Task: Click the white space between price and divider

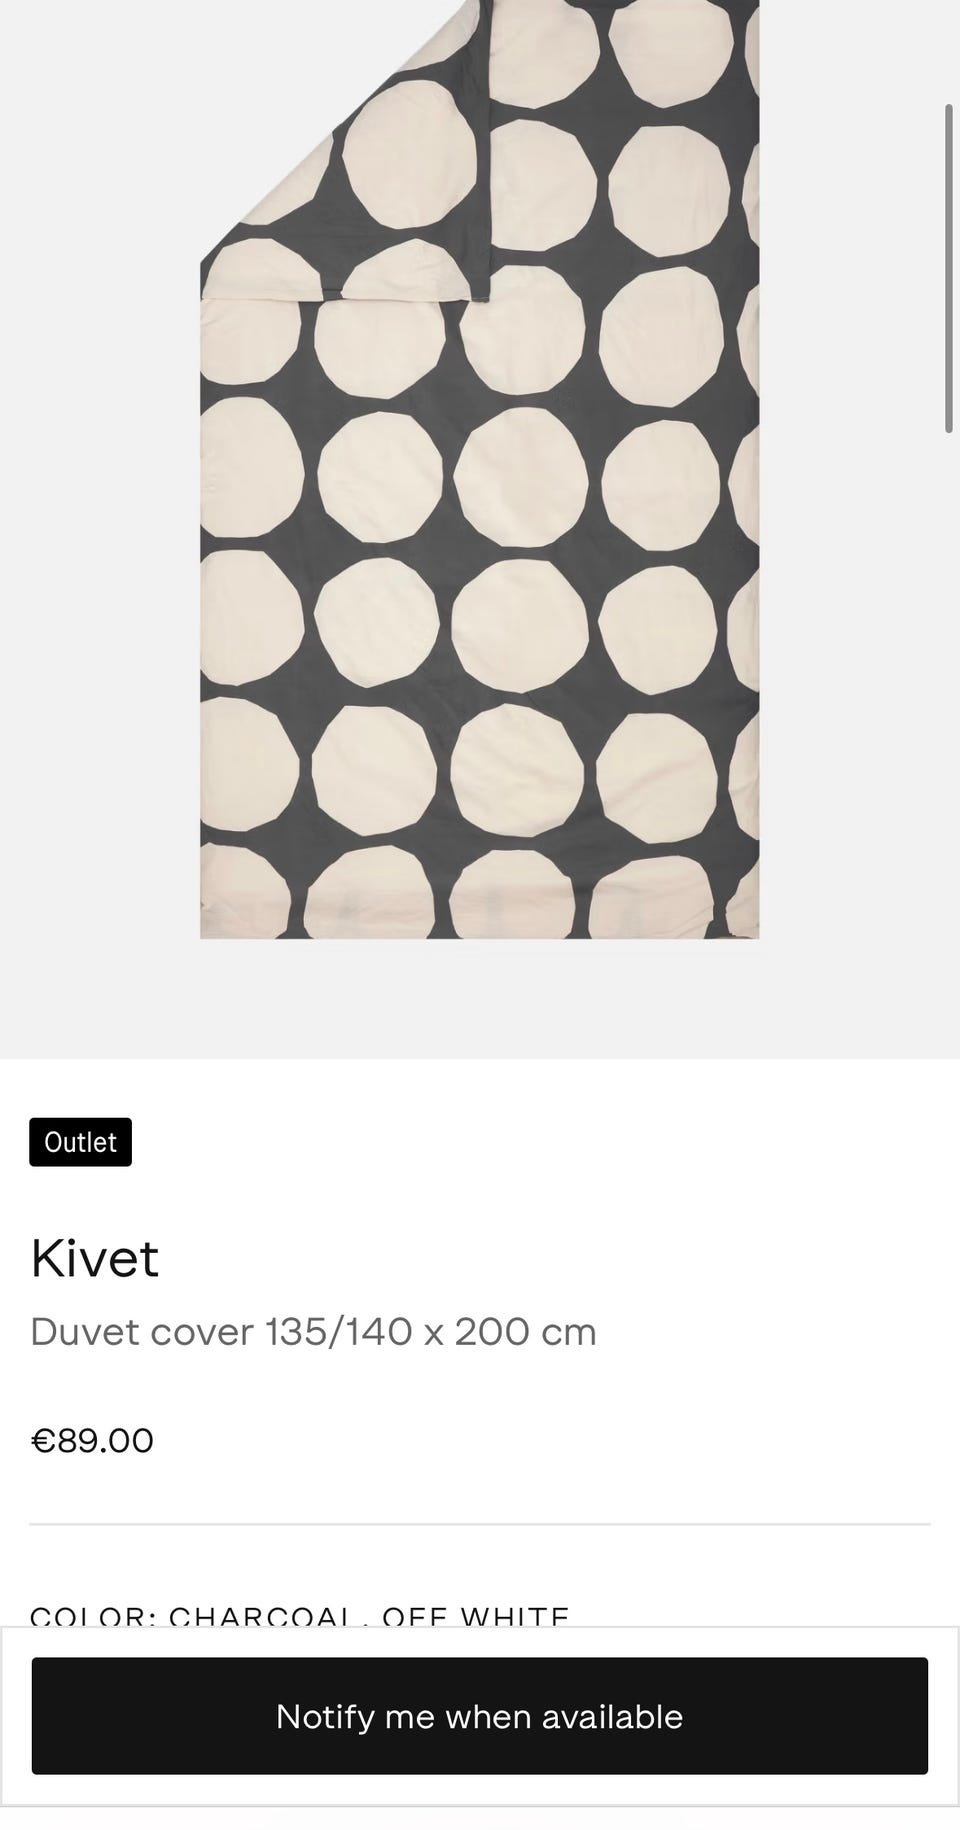Action: pos(480,1490)
